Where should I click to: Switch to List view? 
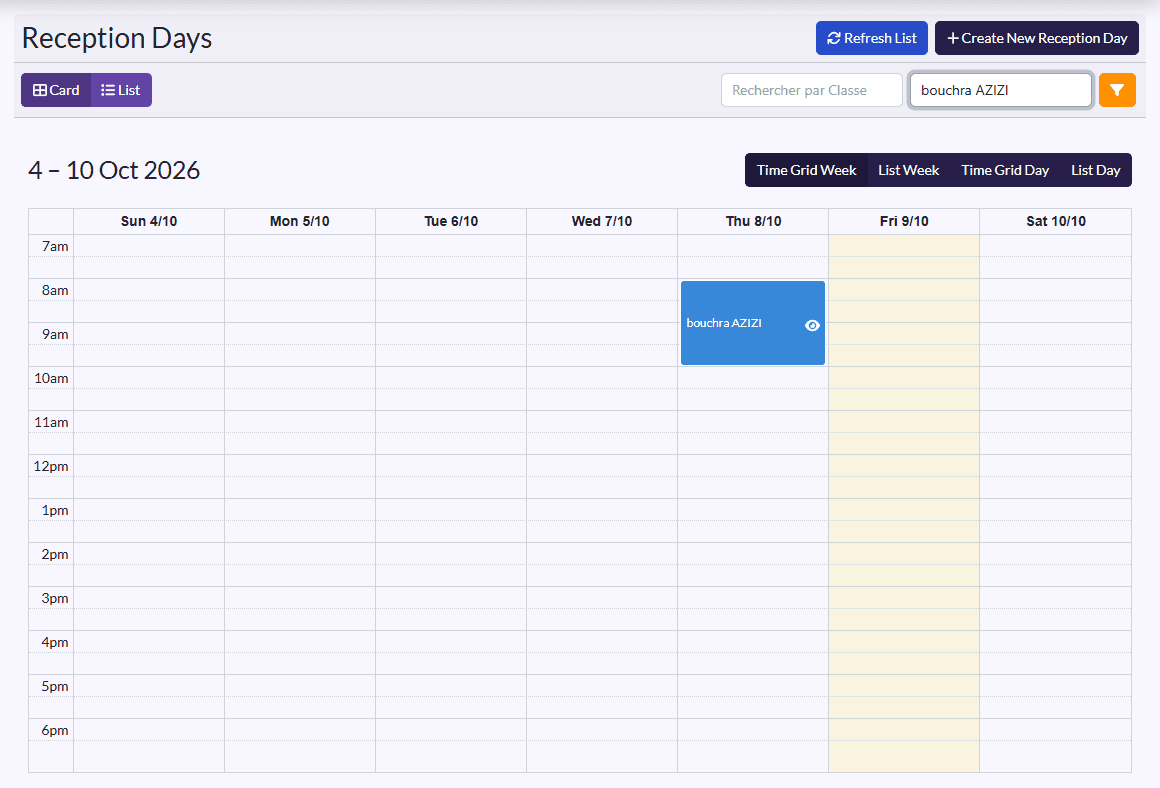121,90
